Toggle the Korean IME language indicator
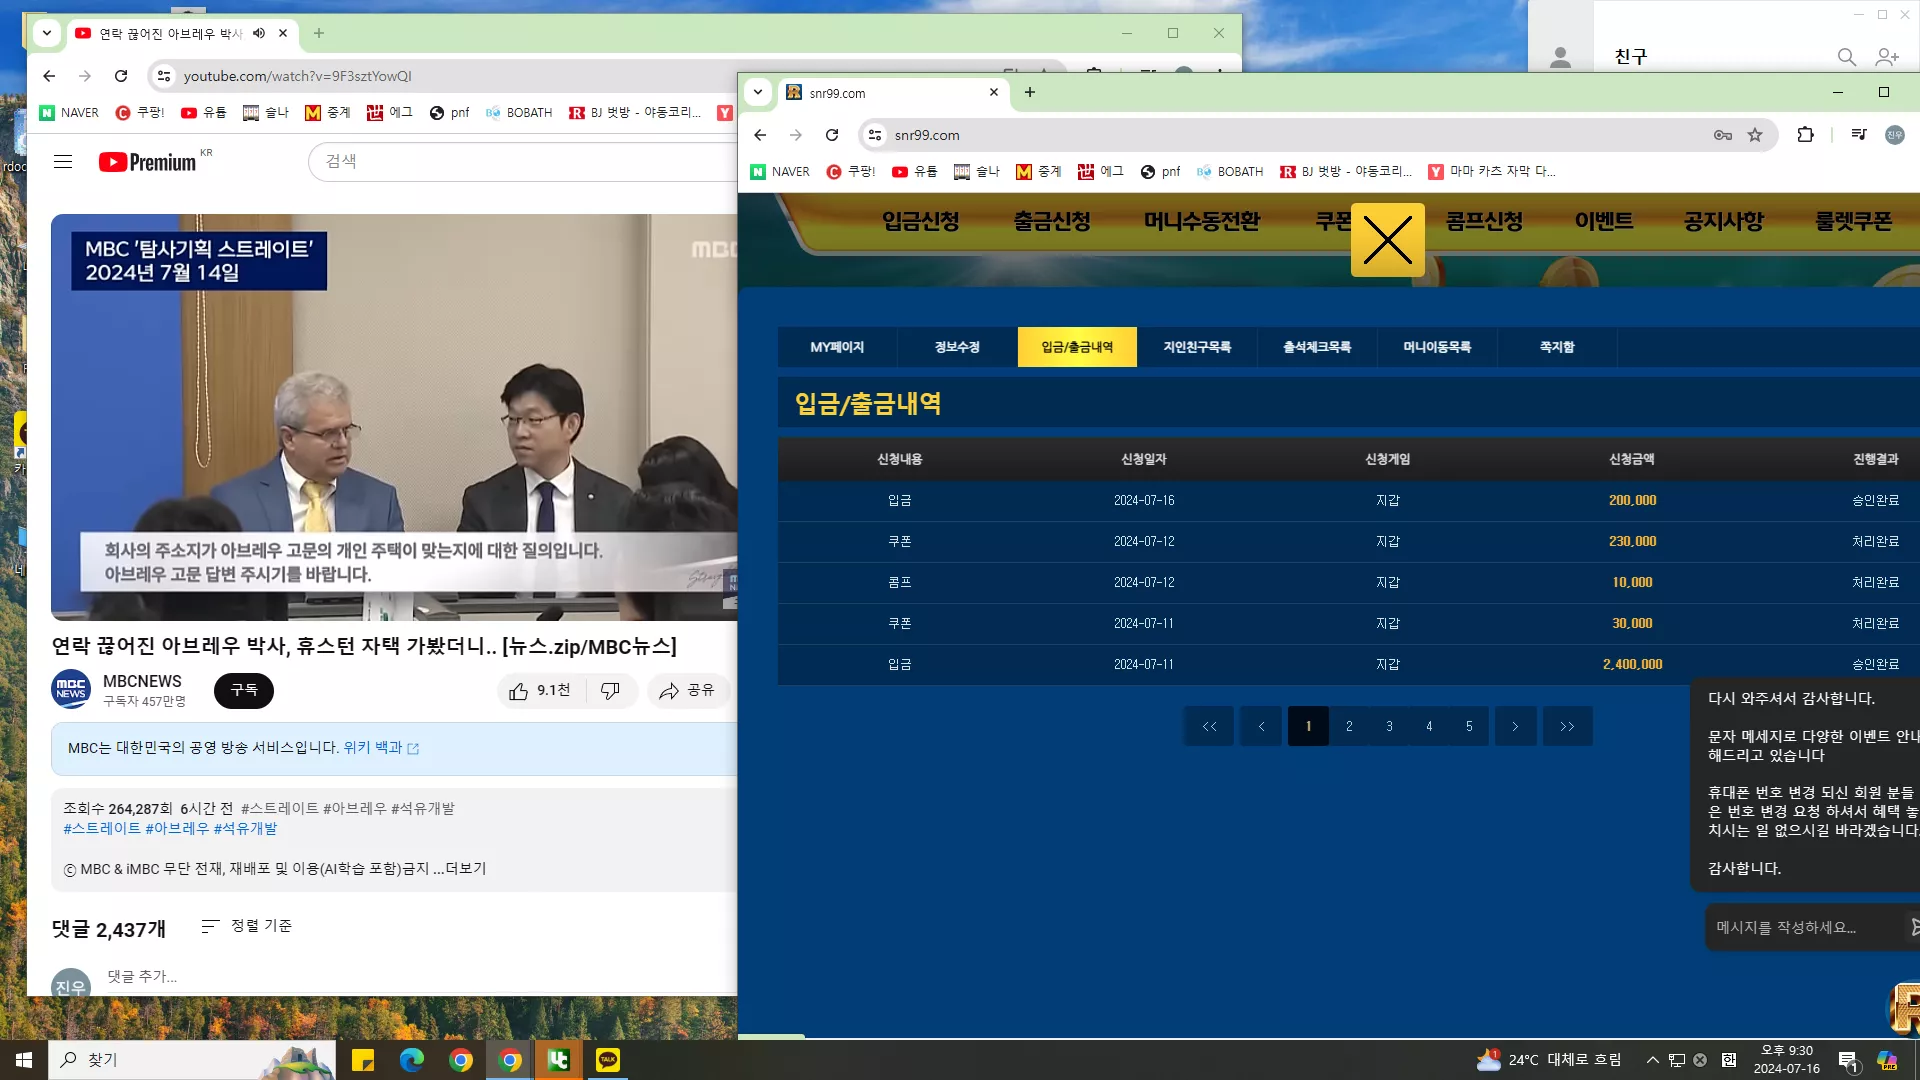Screen dimensions: 1920x1080 1729,1060
